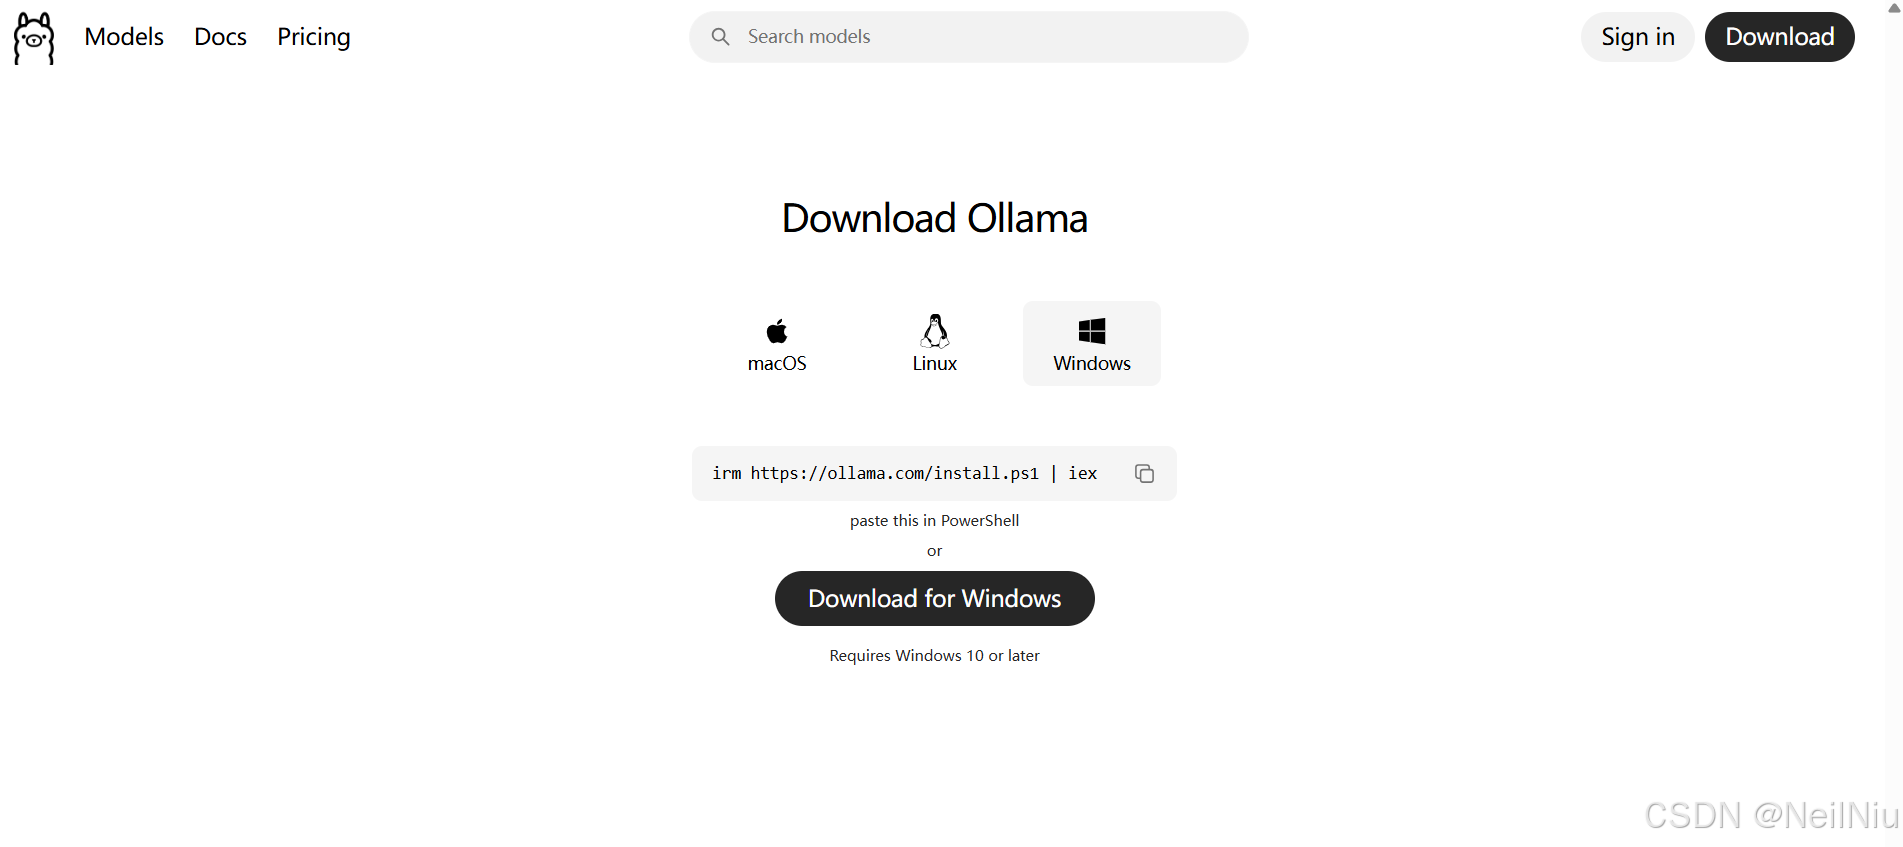The image size is (1903, 847).
Task: Go to Pricing page
Action: (x=314, y=37)
